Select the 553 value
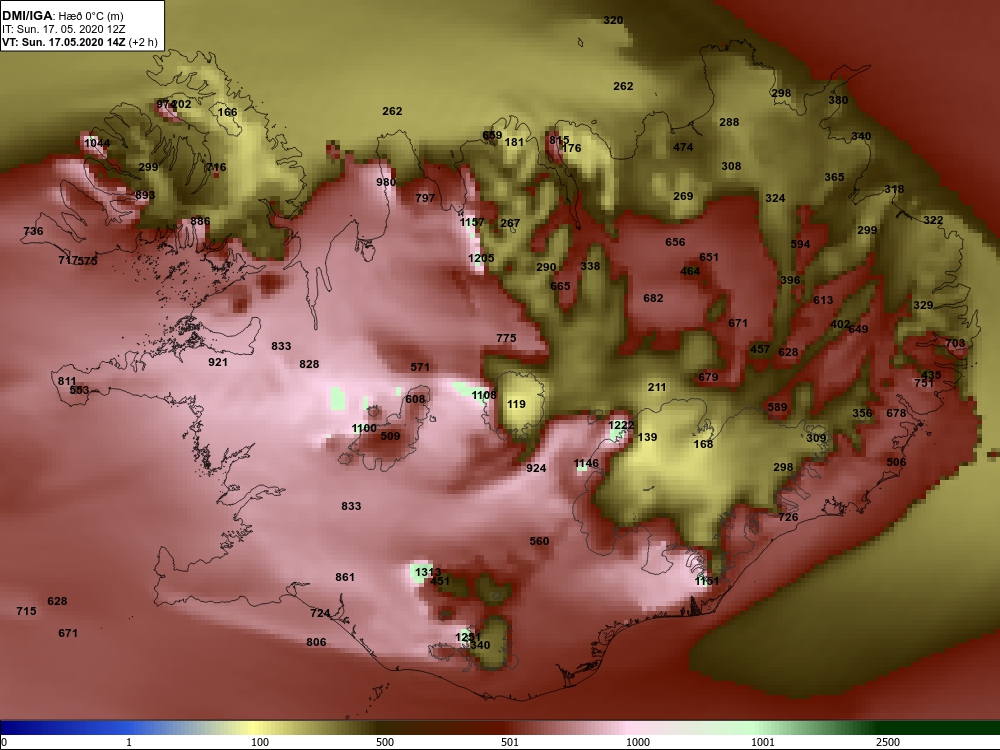The image size is (1000, 750). click(80, 390)
